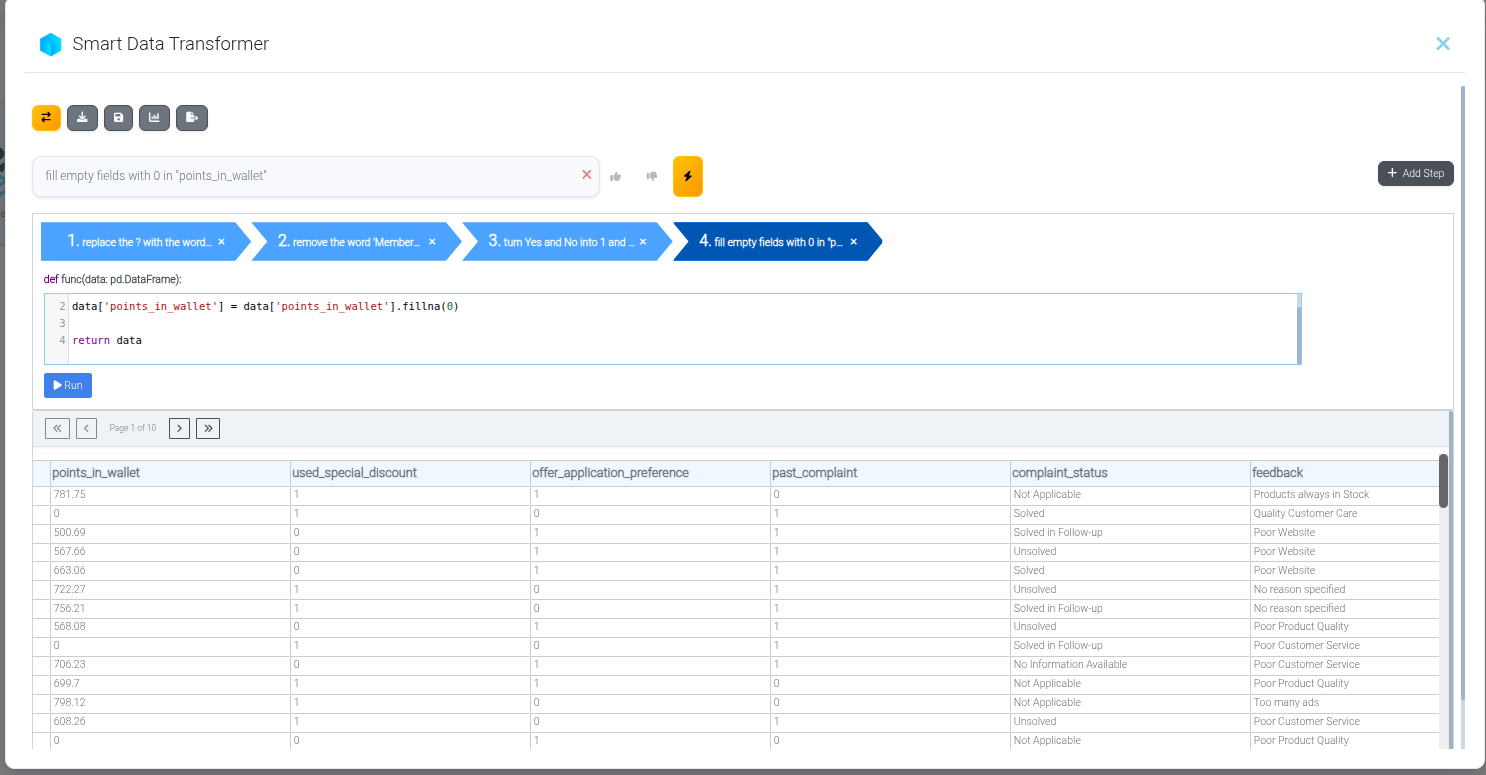The image size is (1486, 775).
Task: Click the save floppy disk icon
Action: point(118,118)
